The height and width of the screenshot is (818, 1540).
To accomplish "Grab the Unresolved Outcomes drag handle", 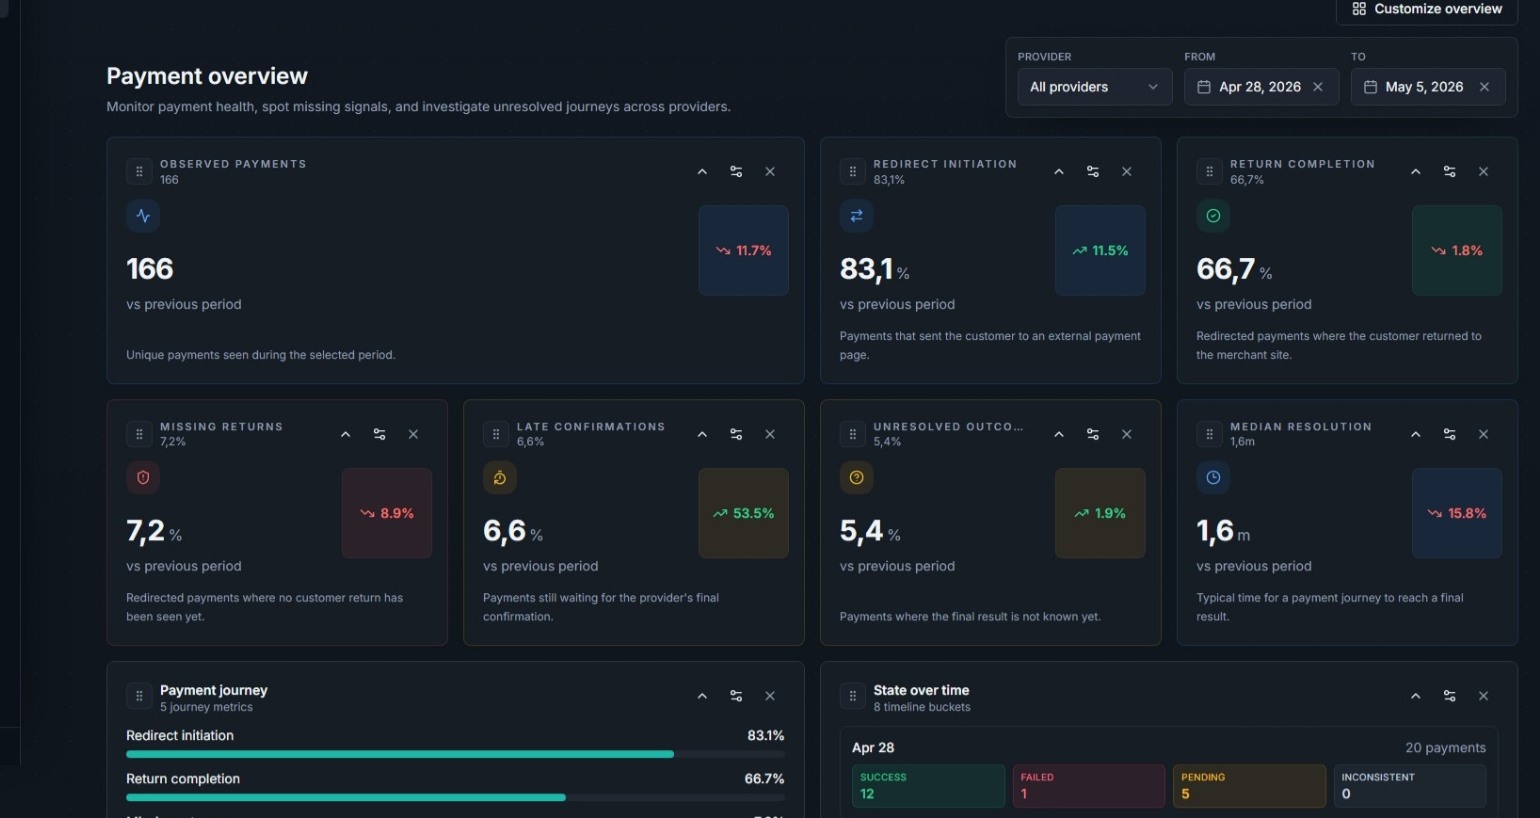I will [x=853, y=434].
